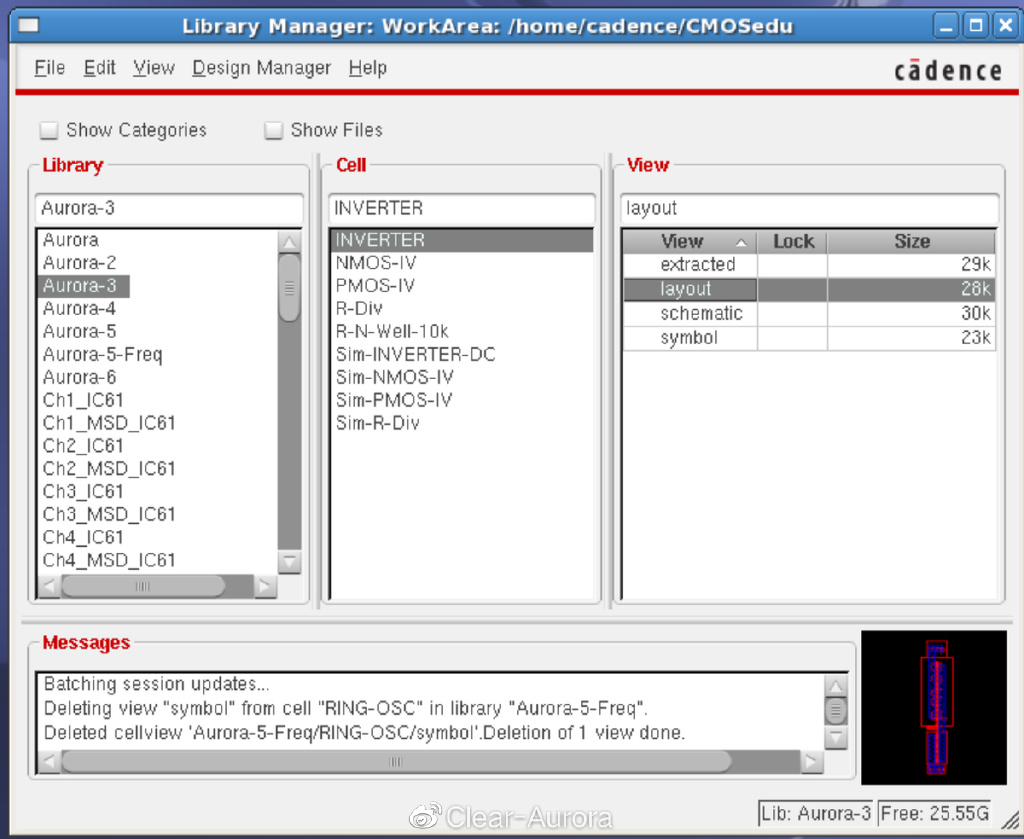Click Library list scroll down arrow

[289, 562]
